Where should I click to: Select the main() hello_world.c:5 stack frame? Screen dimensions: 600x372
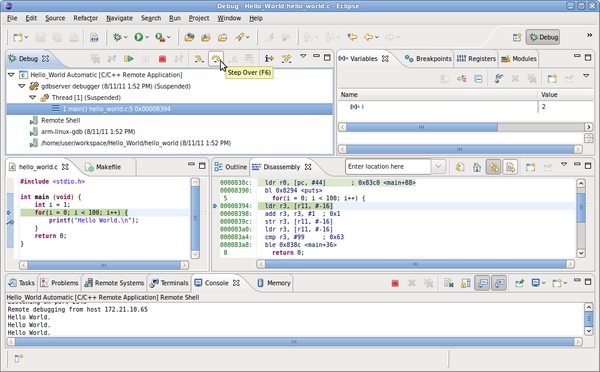170,109
